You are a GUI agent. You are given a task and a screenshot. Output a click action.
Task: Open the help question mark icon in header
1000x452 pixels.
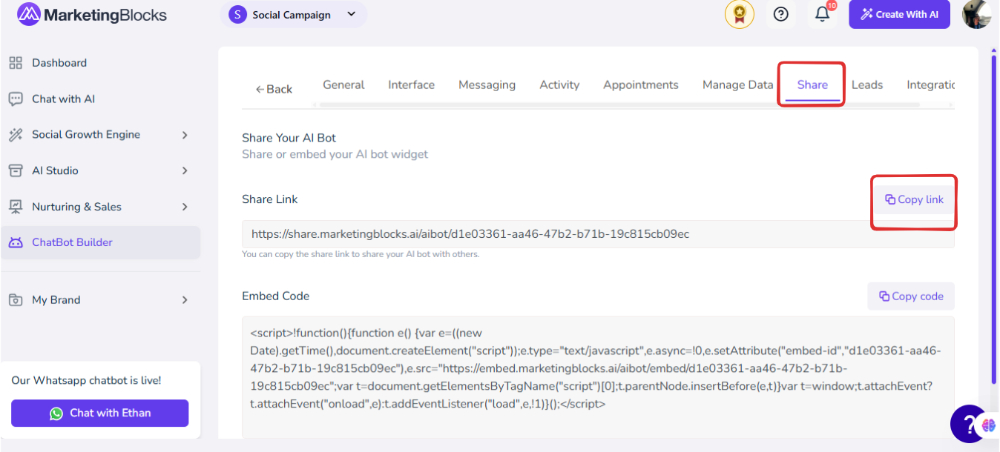coord(781,14)
